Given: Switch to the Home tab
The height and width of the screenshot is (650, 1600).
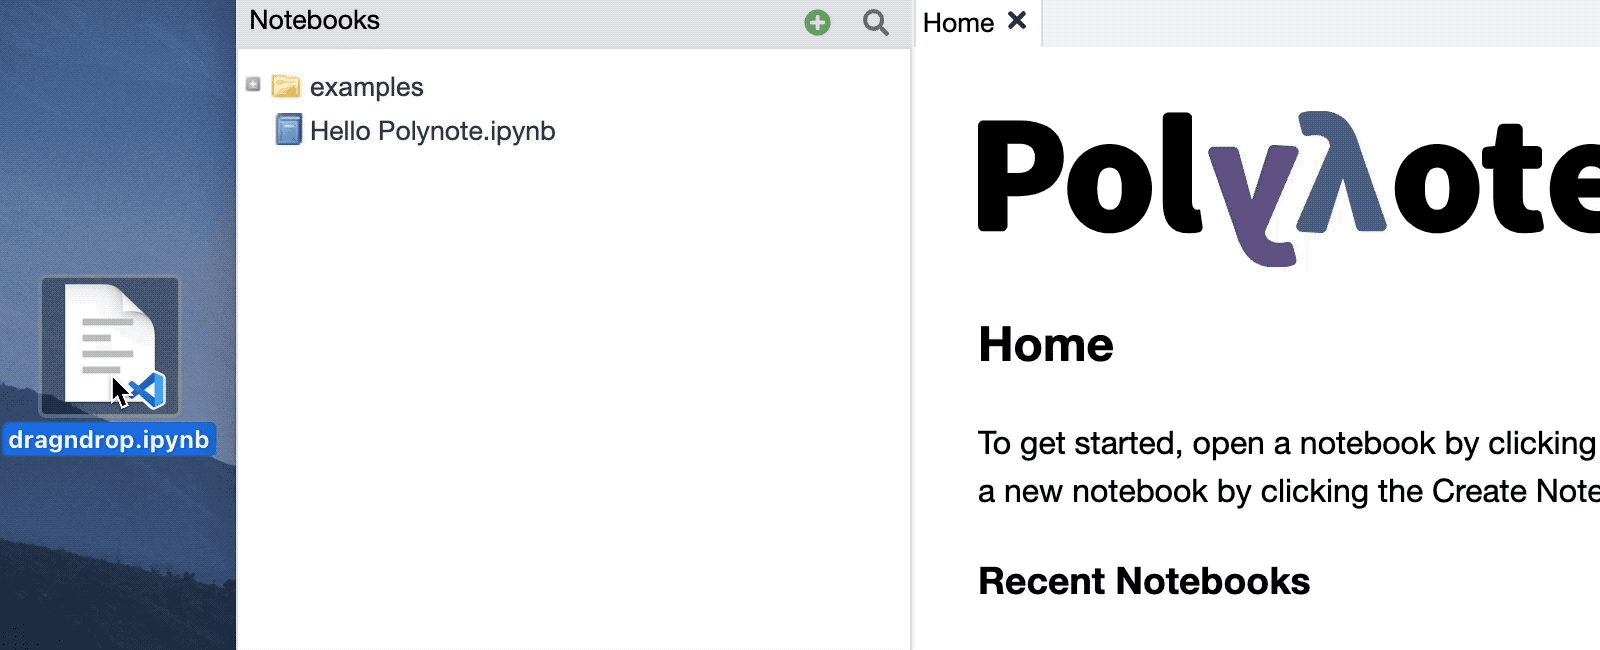Looking at the screenshot, I should [x=957, y=23].
